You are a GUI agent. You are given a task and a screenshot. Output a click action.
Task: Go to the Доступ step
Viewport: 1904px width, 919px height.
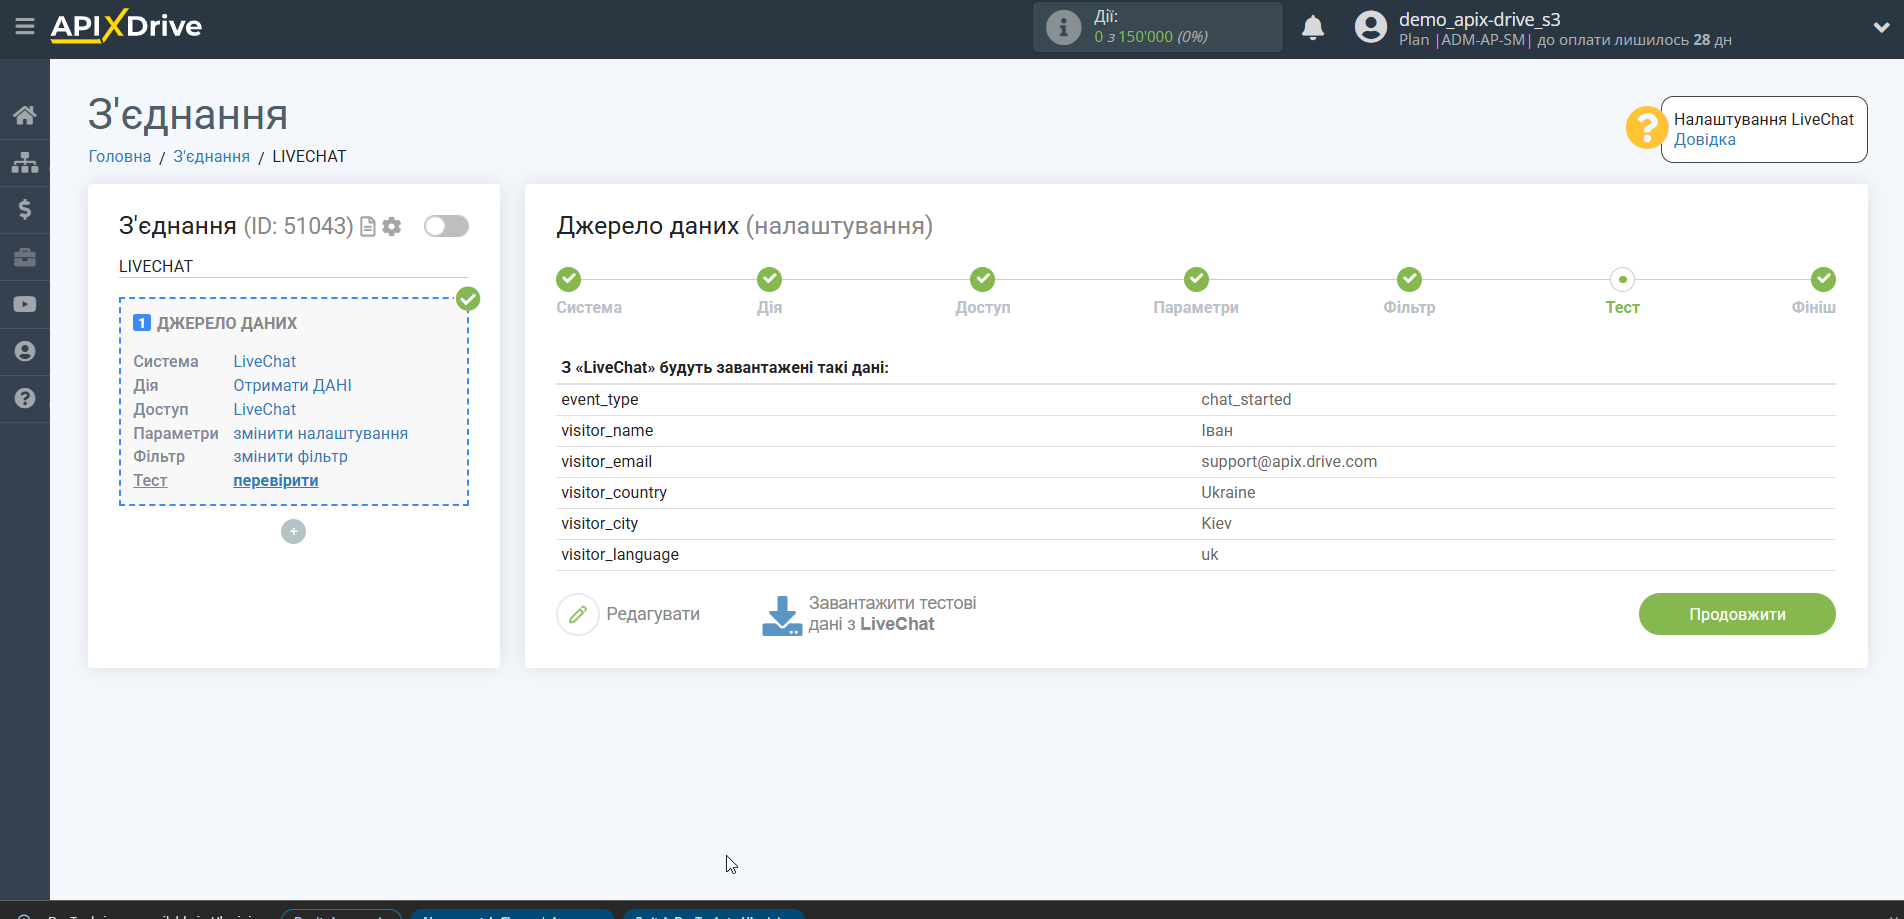[x=983, y=279]
